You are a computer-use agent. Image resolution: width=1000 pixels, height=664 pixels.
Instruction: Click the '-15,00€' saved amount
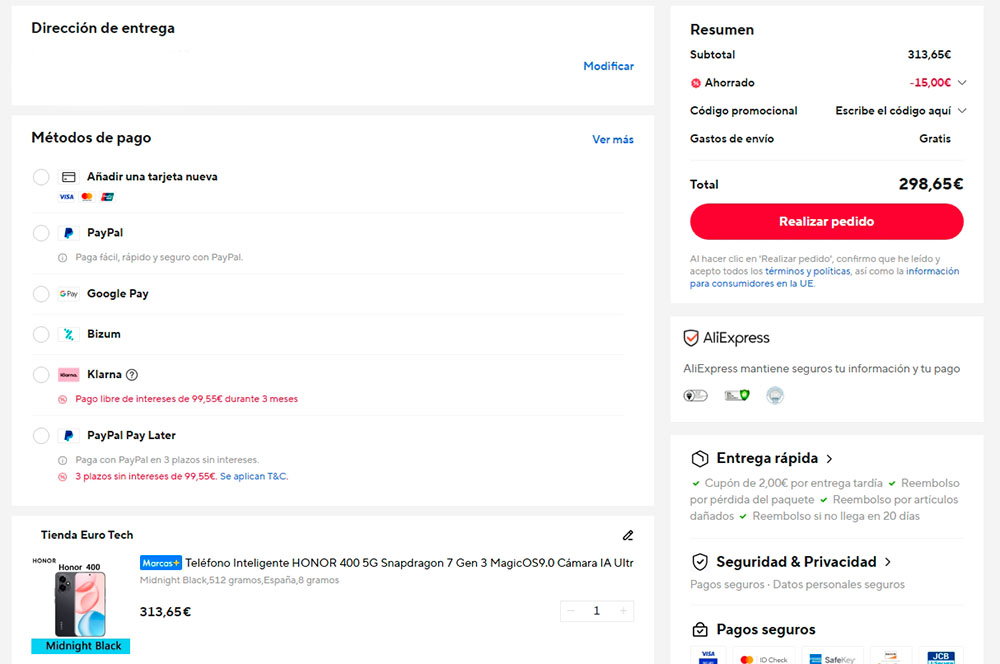click(x=930, y=83)
